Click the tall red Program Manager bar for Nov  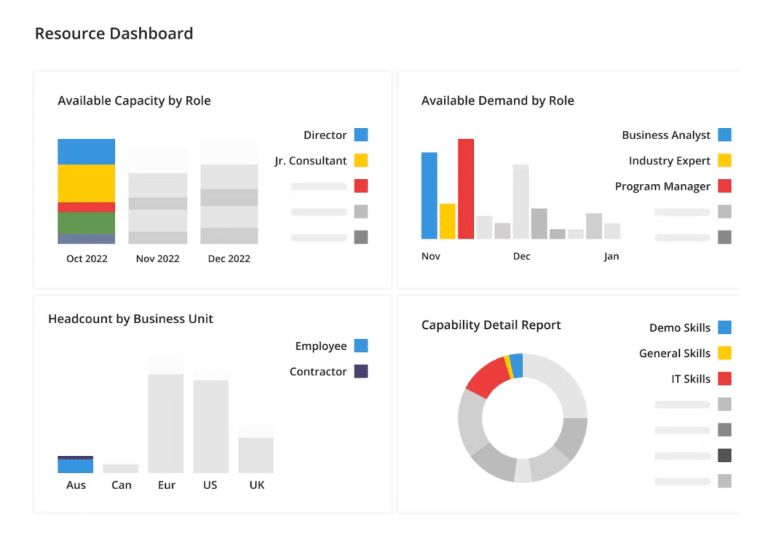[x=466, y=189]
